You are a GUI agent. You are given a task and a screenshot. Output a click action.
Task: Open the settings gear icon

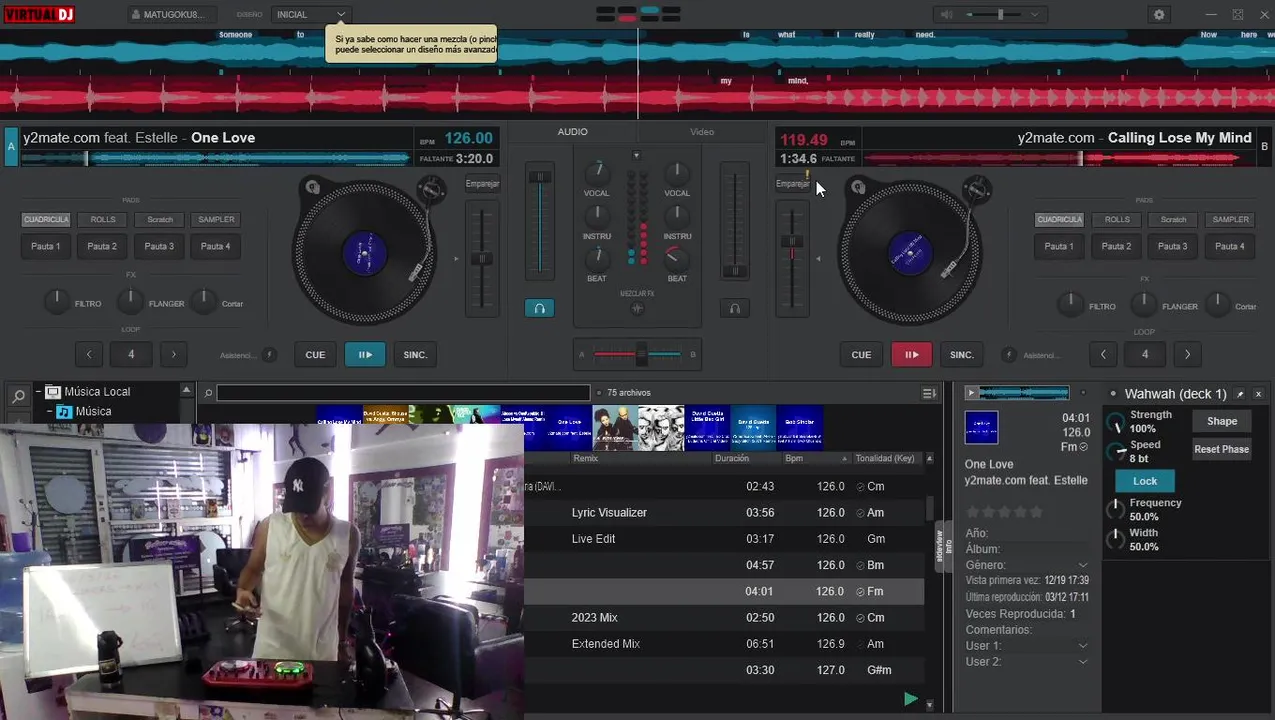coord(1159,14)
